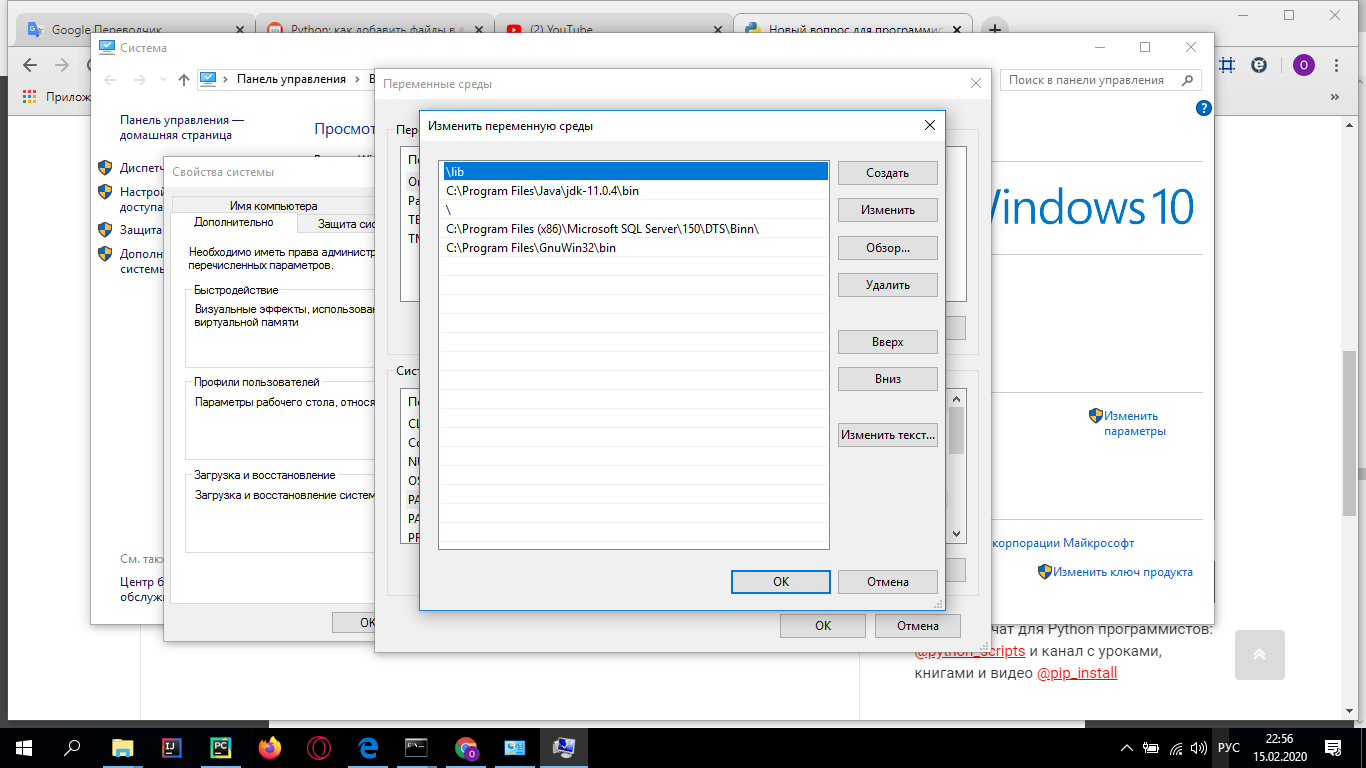Open Chrome three-dot menu
Screen dimensions: 1366x768
coord(1338,65)
